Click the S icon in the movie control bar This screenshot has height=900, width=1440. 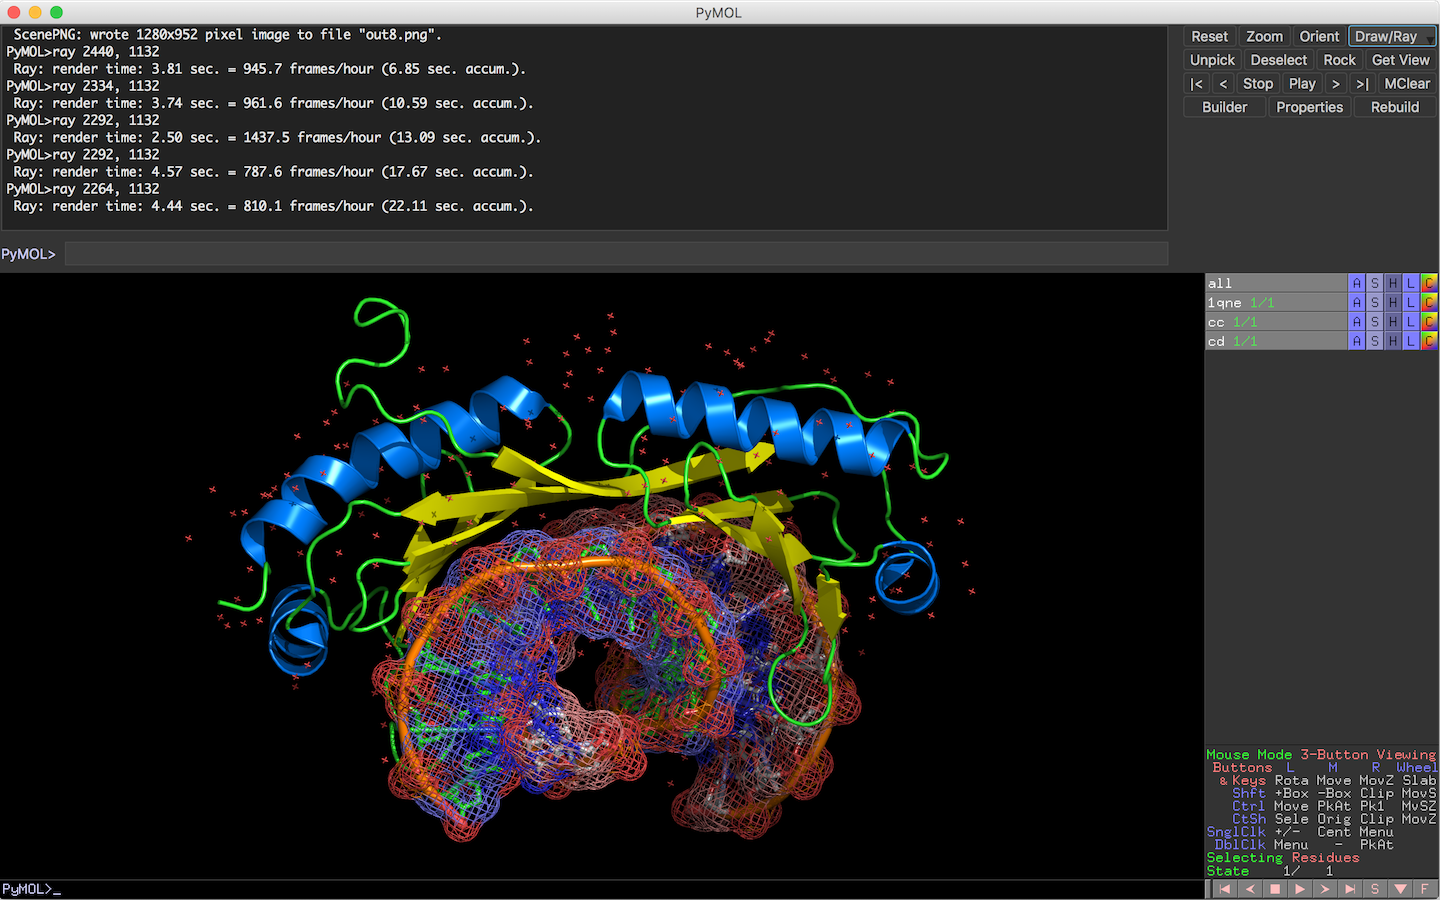tap(1374, 888)
